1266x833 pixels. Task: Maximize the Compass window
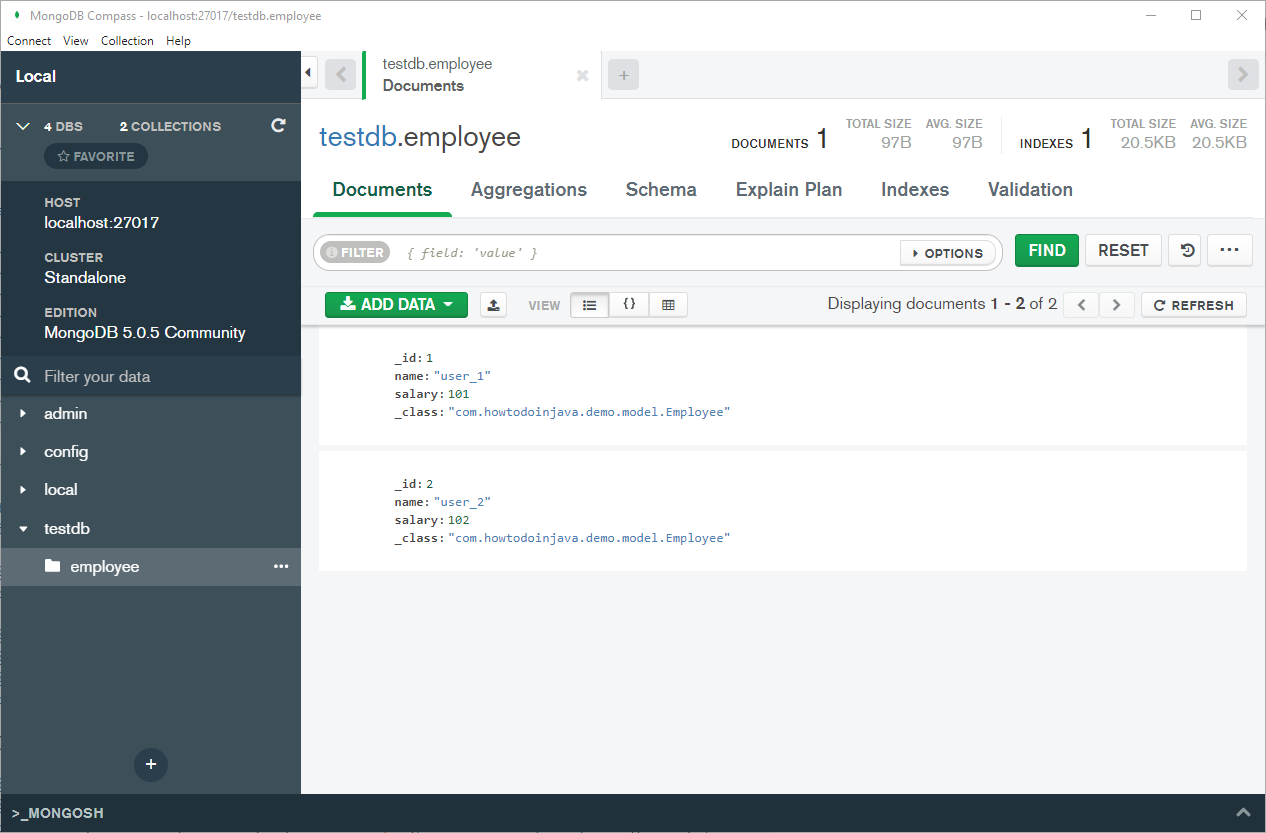point(1196,15)
